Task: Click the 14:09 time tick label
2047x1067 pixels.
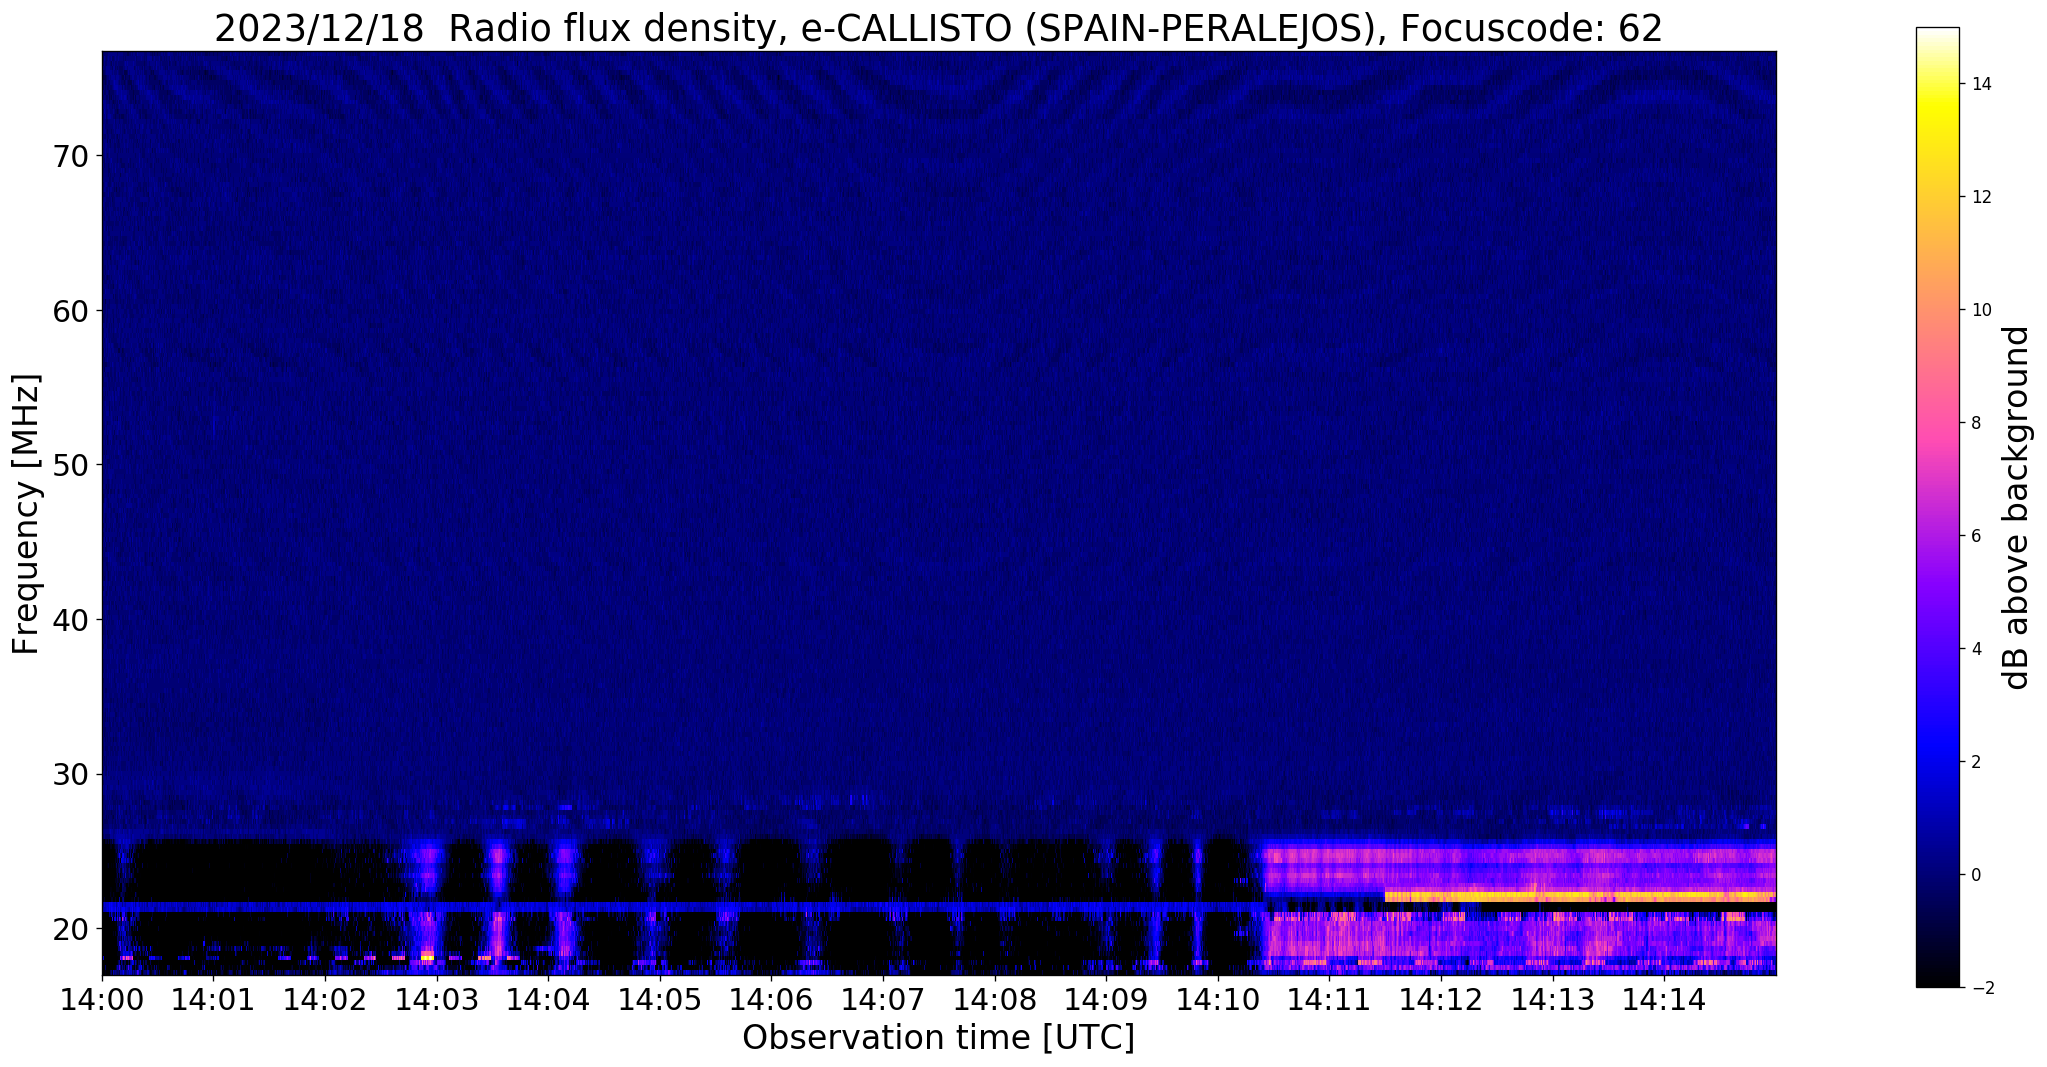Action: (x=1106, y=1000)
